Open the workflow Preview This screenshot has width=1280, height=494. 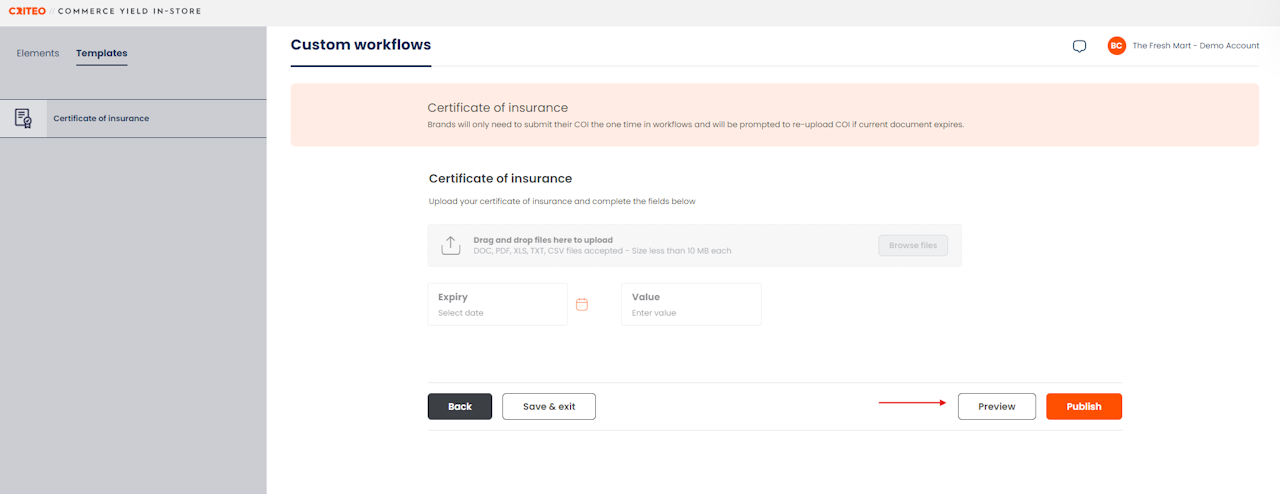(x=996, y=406)
